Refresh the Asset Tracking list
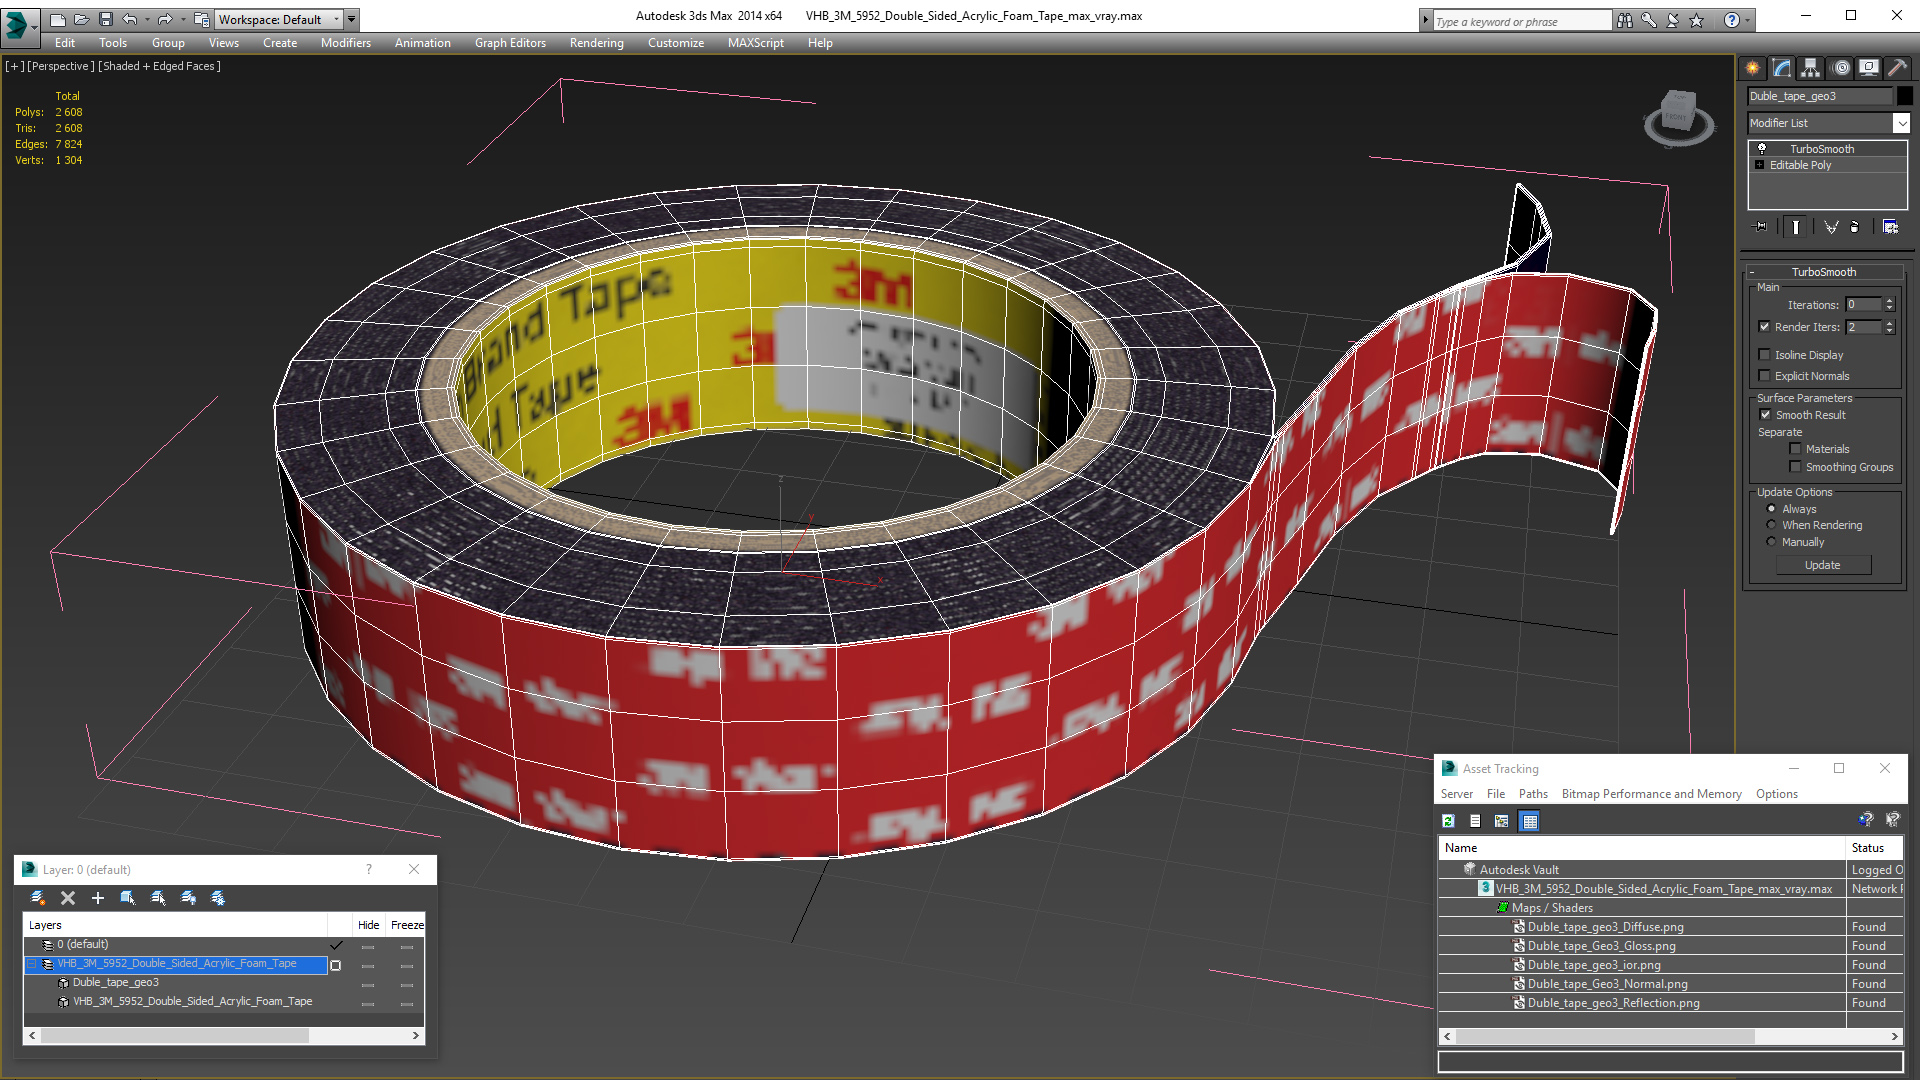 coord(1448,821)
